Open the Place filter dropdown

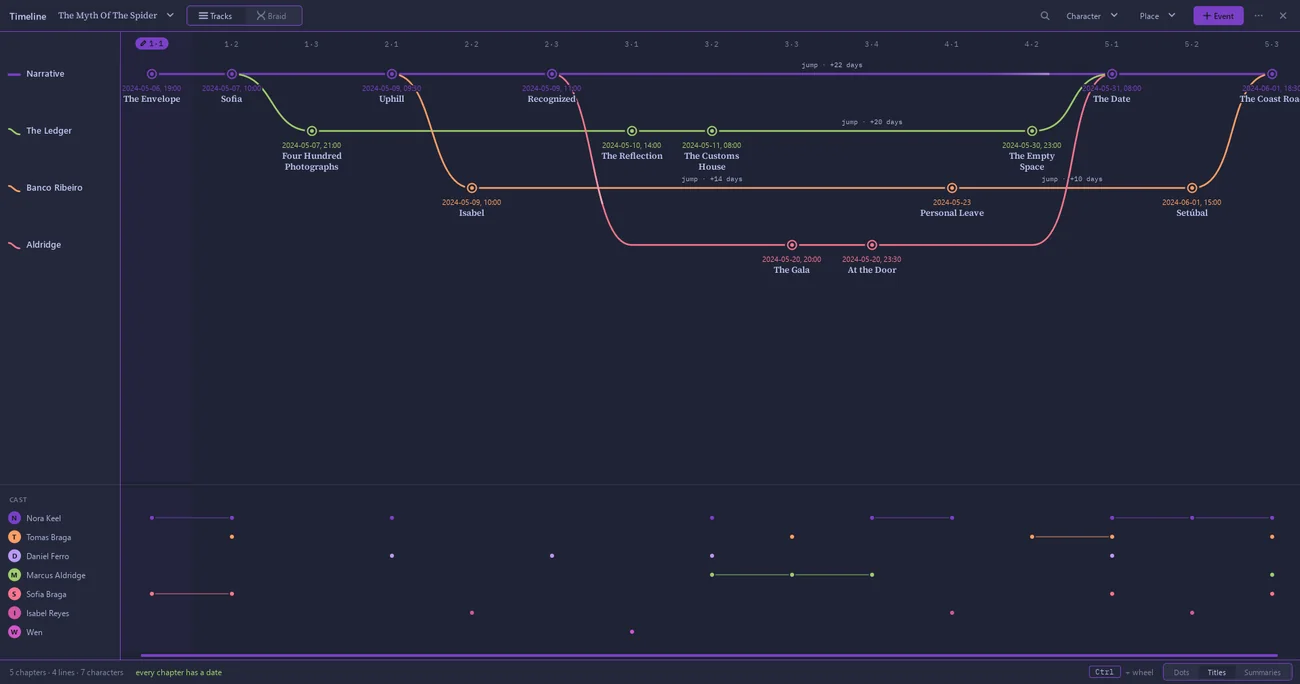tap(1158, 16)
